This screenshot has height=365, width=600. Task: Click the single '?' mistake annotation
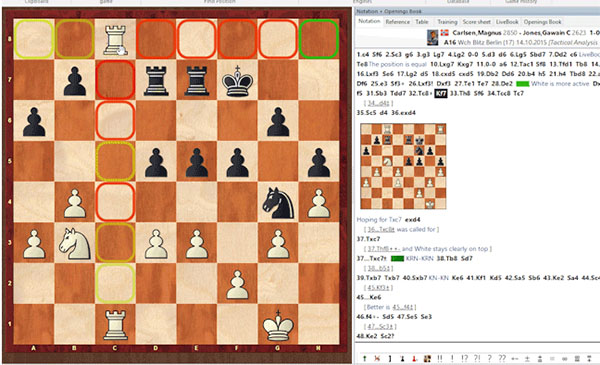point(489,358)
